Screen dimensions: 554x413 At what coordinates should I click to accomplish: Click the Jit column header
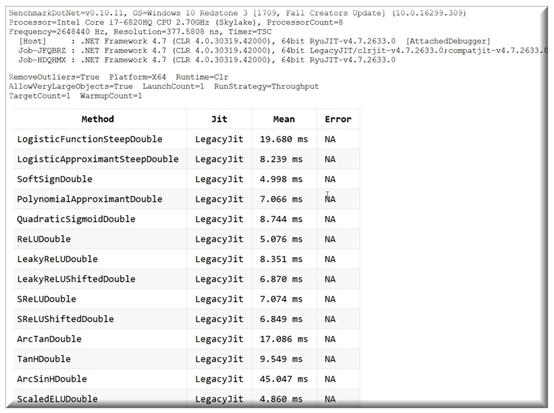(219, 119)
